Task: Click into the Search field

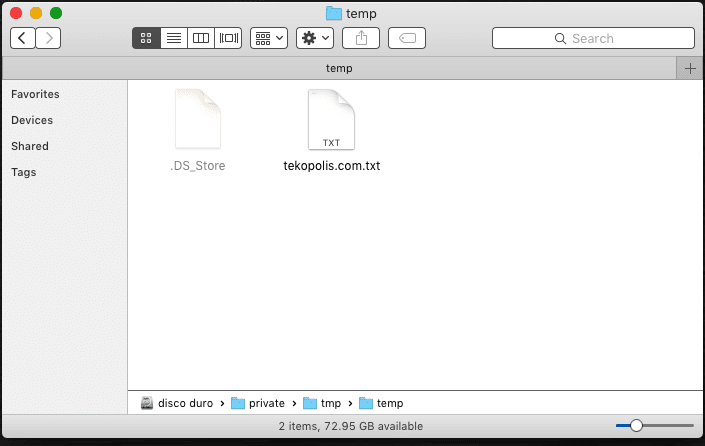Action: (x=593, y=38)
